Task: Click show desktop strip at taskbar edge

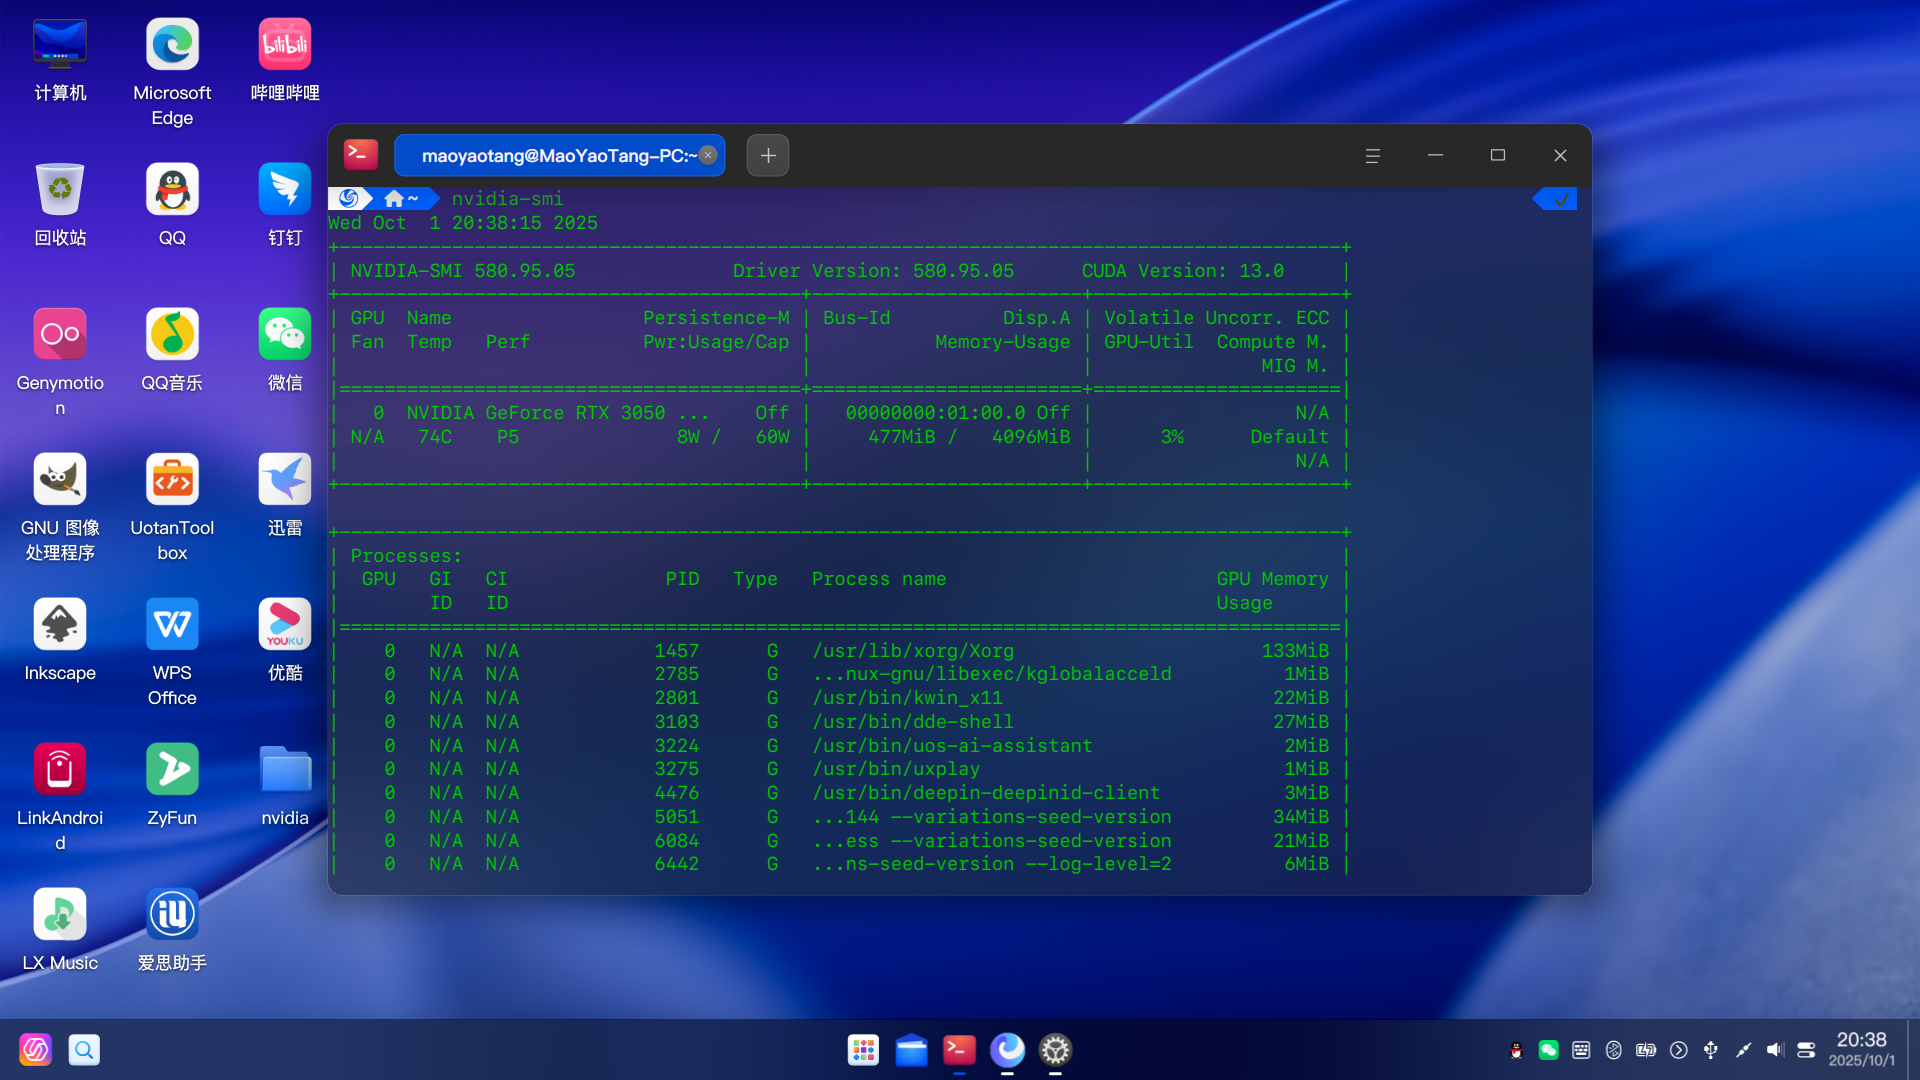Action: click(1912, 1050)
